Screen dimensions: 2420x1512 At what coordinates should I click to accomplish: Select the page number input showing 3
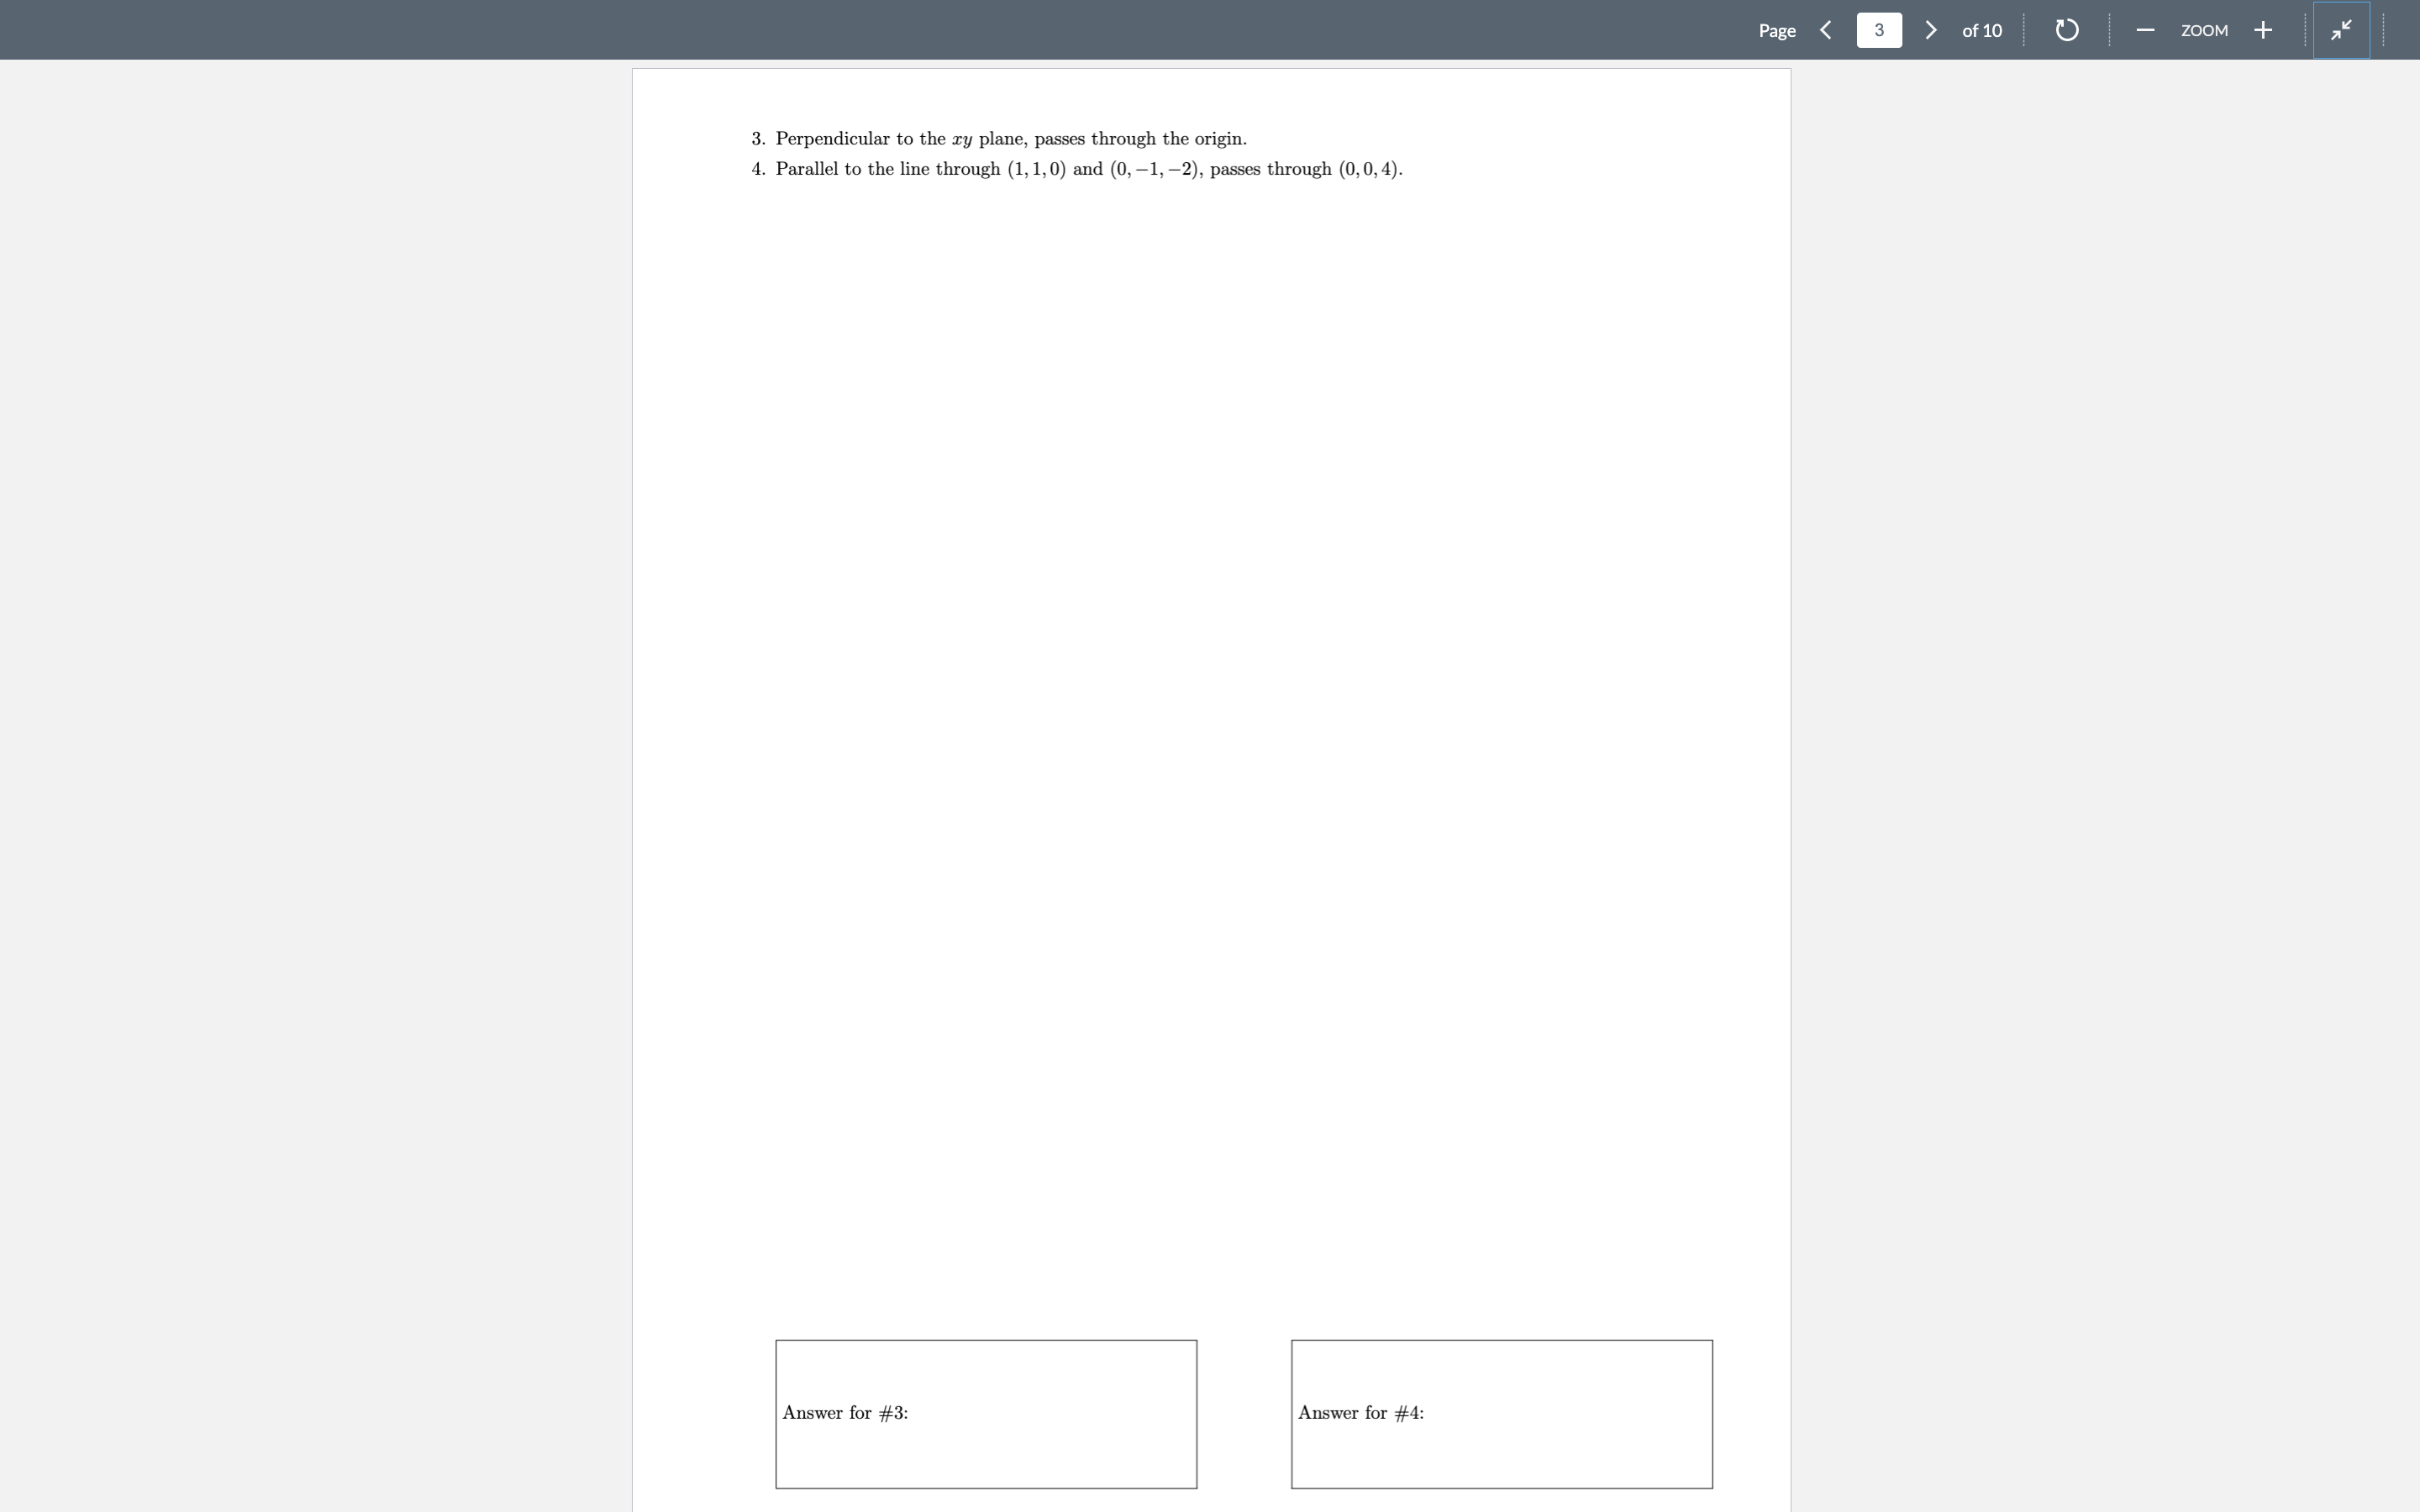point(1878,30)
